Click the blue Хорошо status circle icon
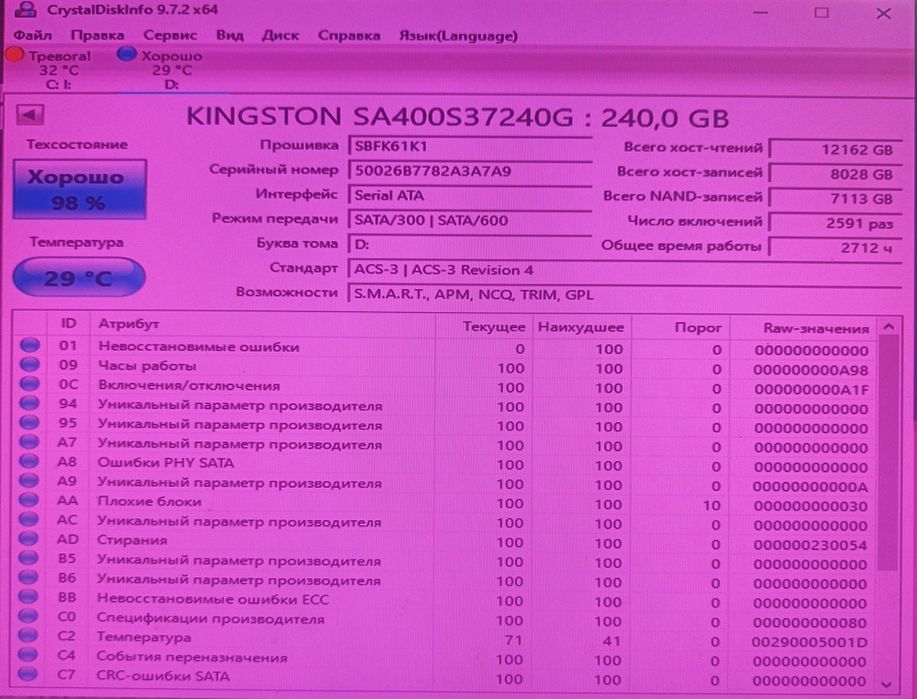This screenshot has height=699, width=917. (126, 54)
